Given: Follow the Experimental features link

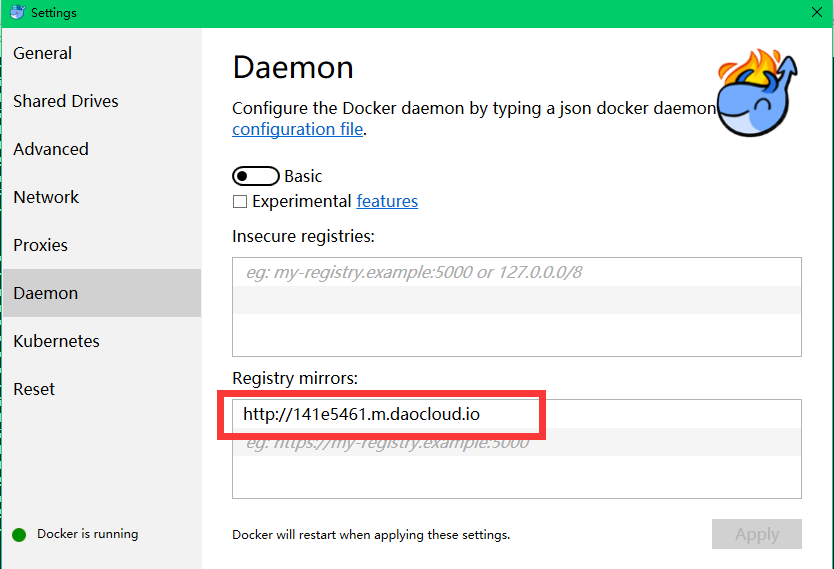Looking at the screenshot, I should click(x=387, y=201).
